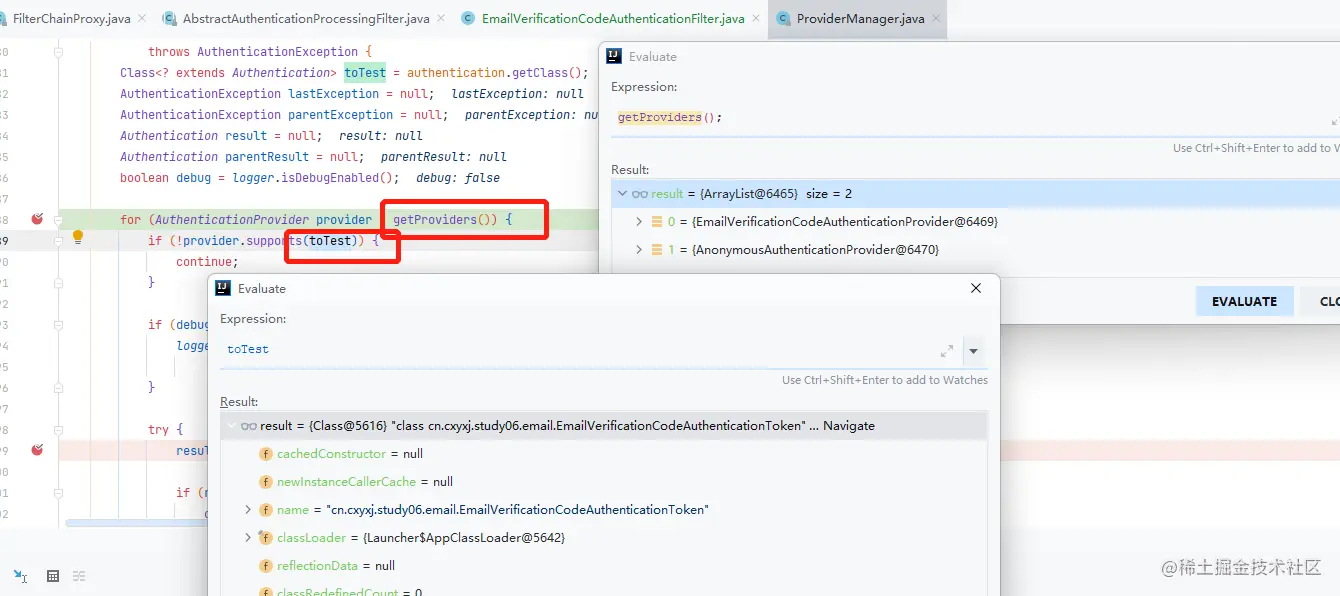Click the field icon next to reflectionData

click(x=266, y=566)
